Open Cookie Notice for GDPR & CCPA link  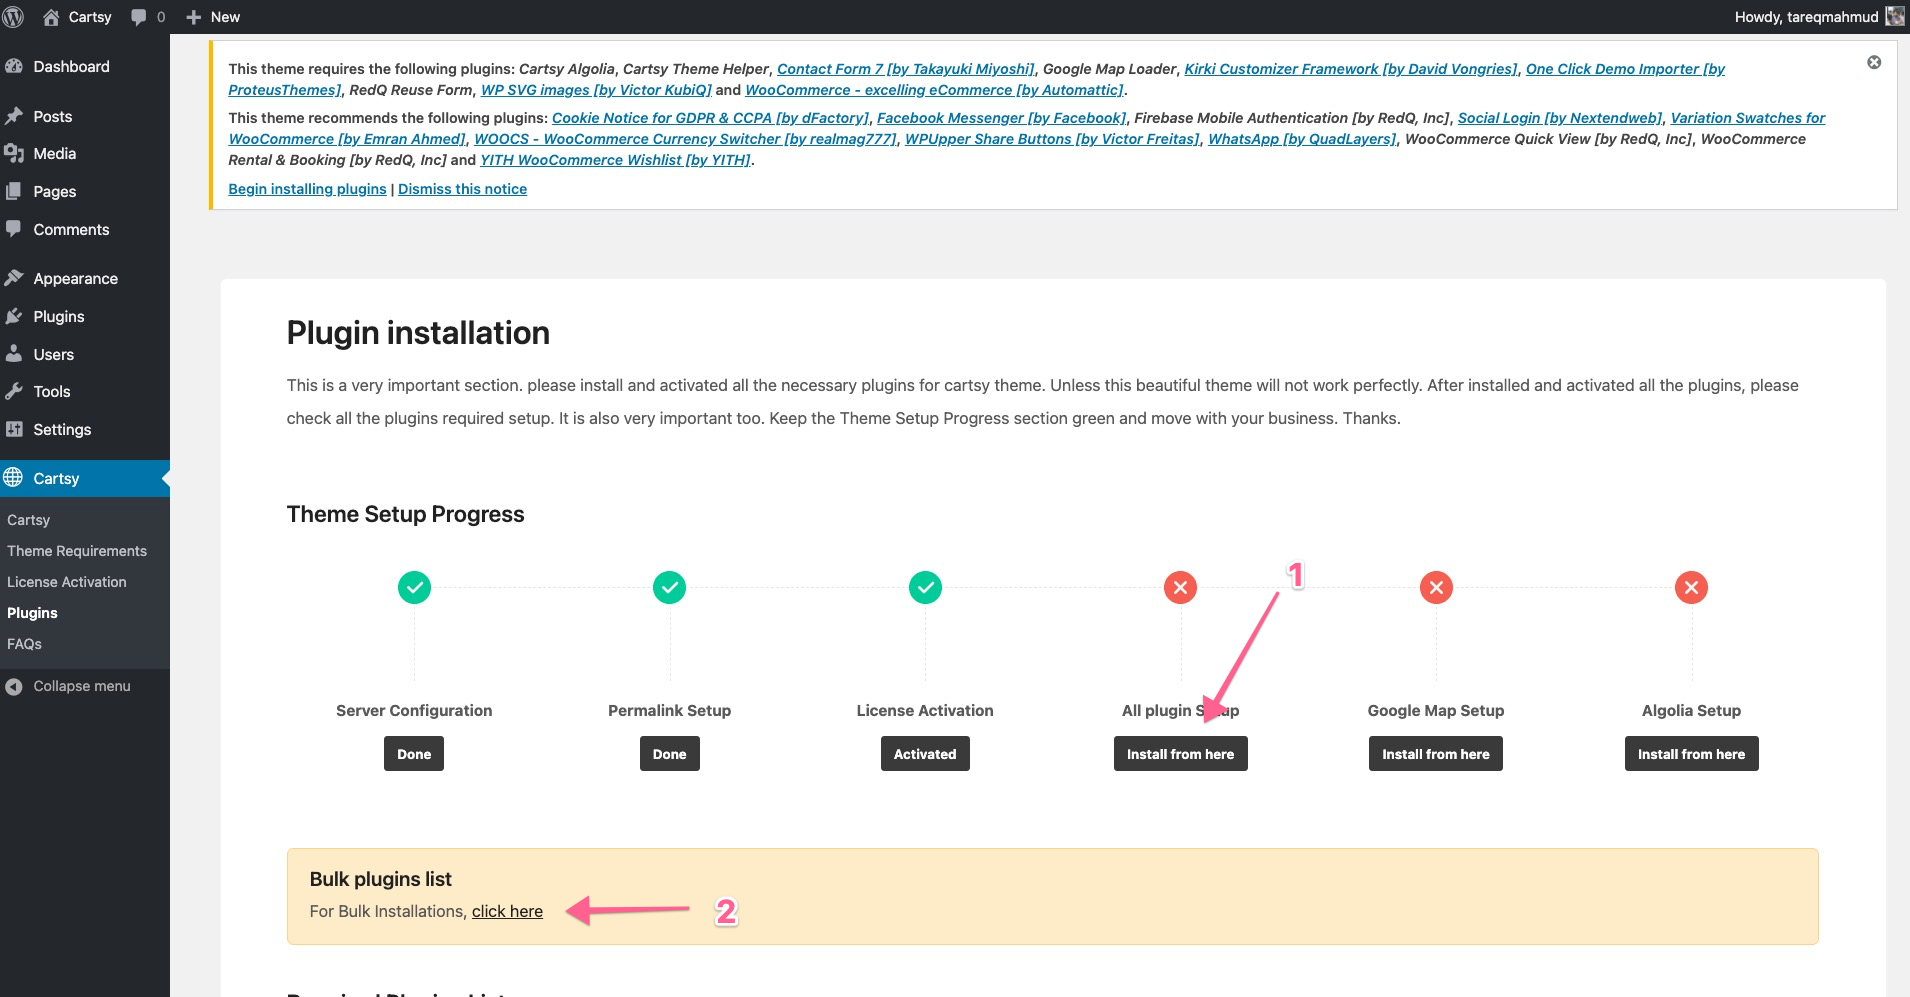pyautogui.click(x=710, y=118)
